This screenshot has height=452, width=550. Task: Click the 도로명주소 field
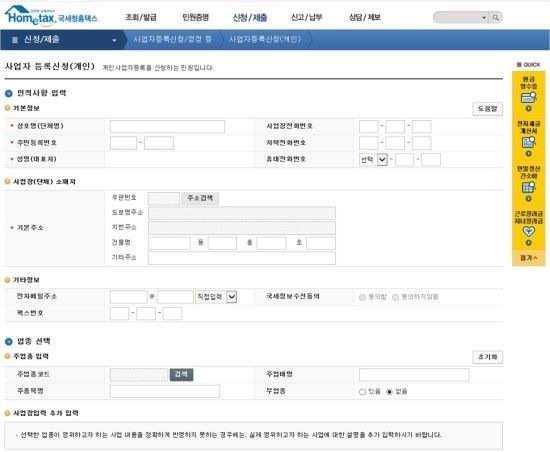(242, 213)
